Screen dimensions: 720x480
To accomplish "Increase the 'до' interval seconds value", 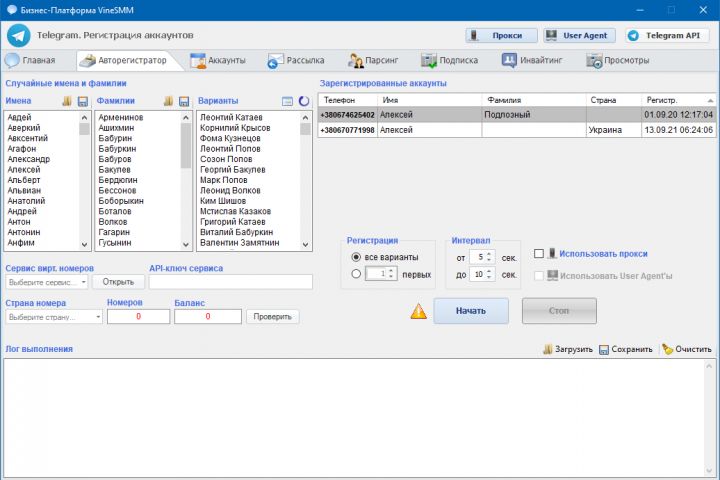I will [x=489, y=271].
